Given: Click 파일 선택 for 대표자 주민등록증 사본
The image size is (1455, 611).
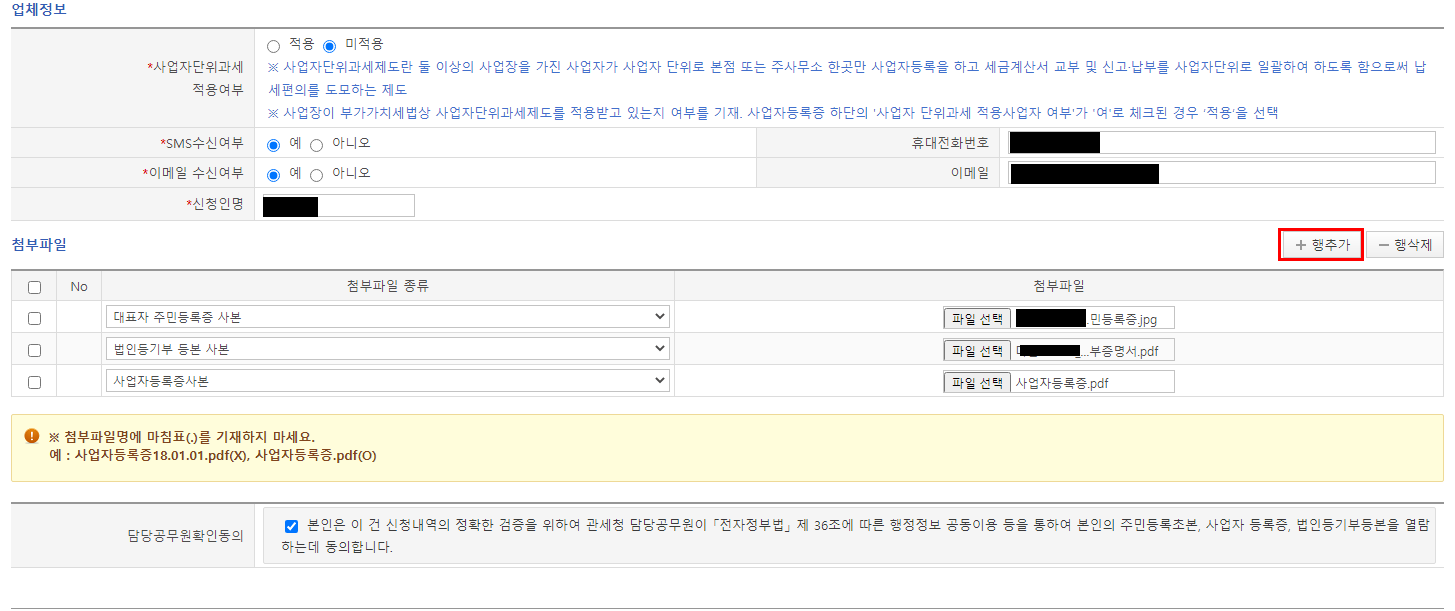Looking at the screenshot, I should [977, 319].
